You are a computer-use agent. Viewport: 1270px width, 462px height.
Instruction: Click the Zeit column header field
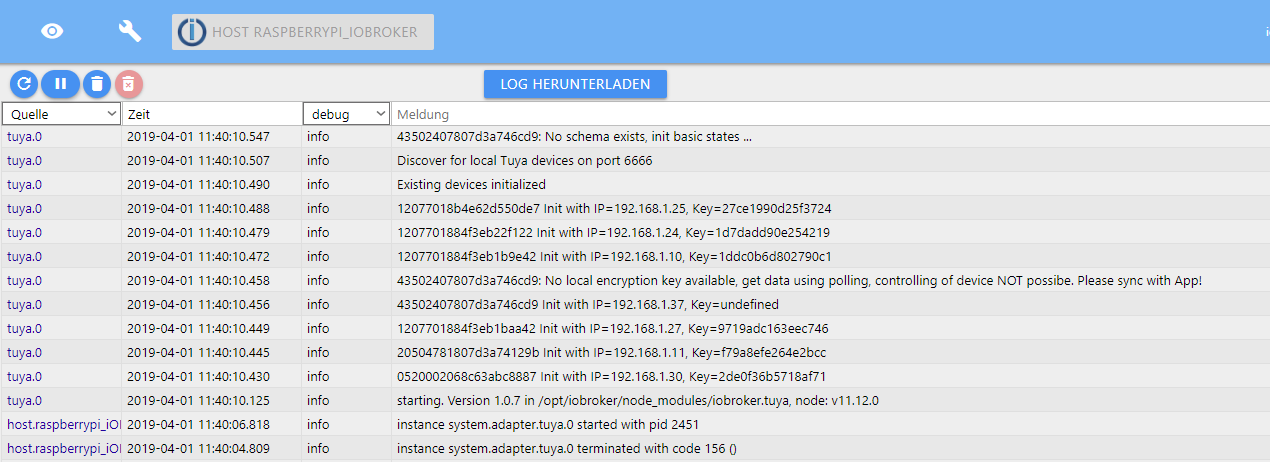212,114
